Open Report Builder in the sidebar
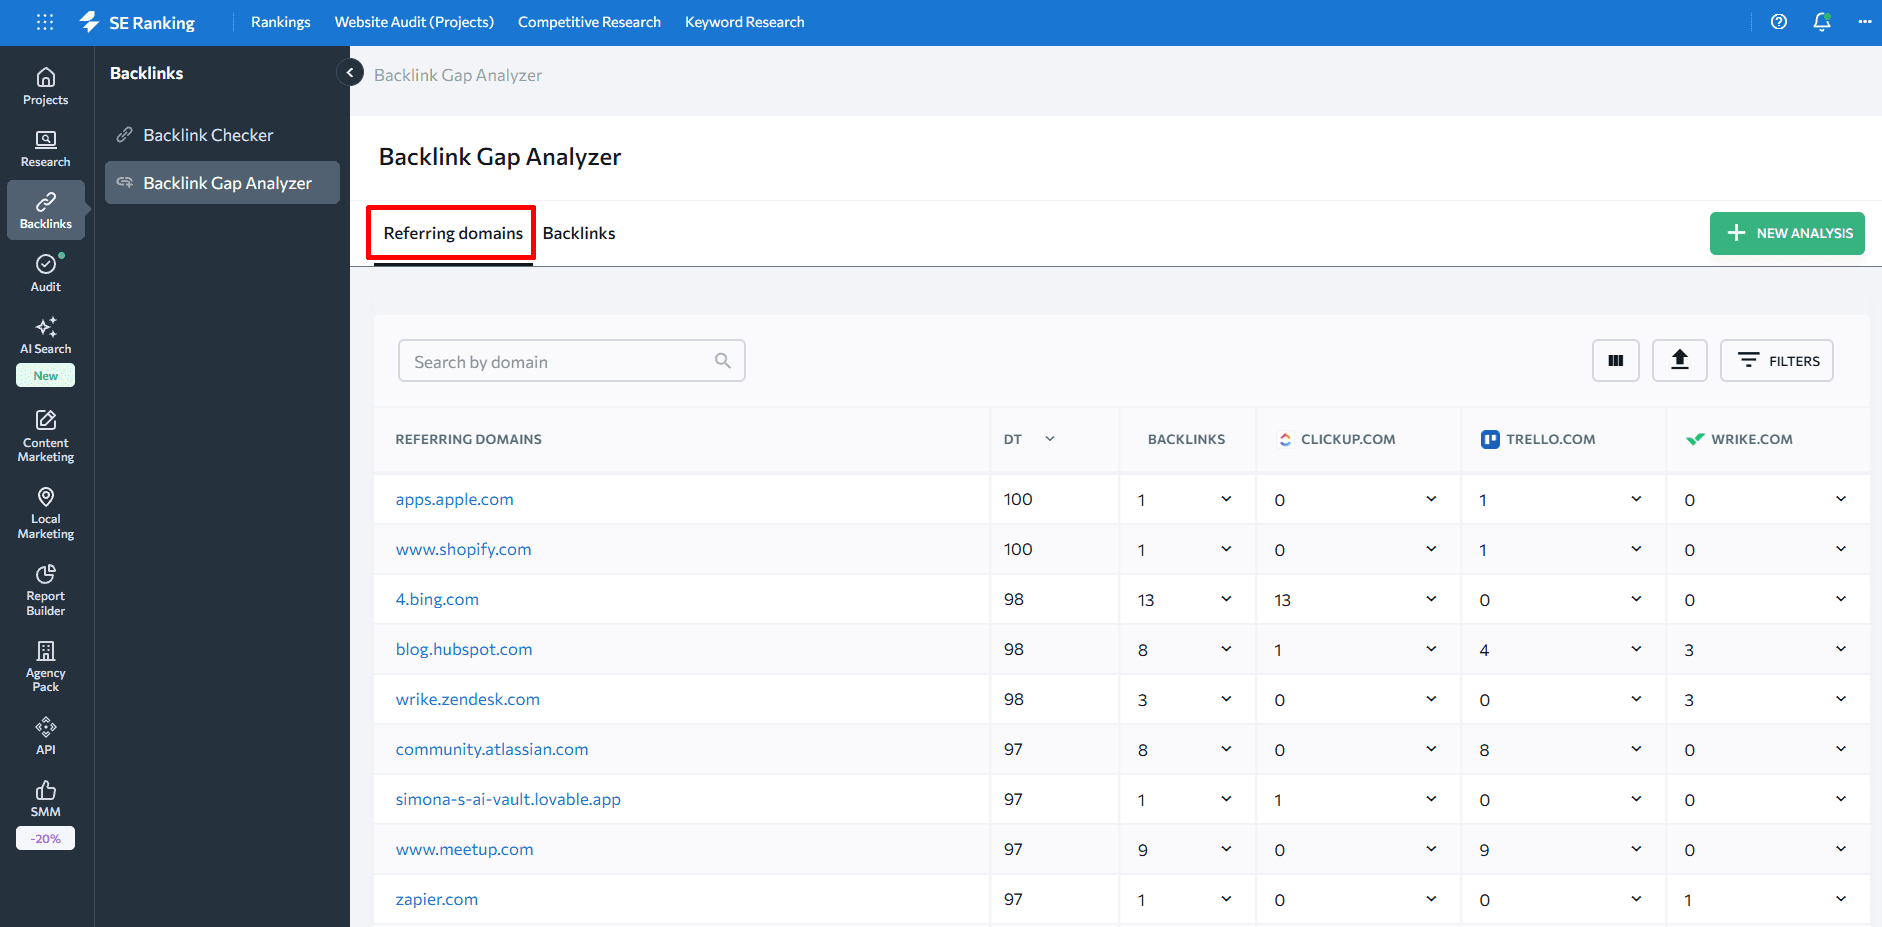Viewport: 1882px width, 927px height. pos(46,591)
